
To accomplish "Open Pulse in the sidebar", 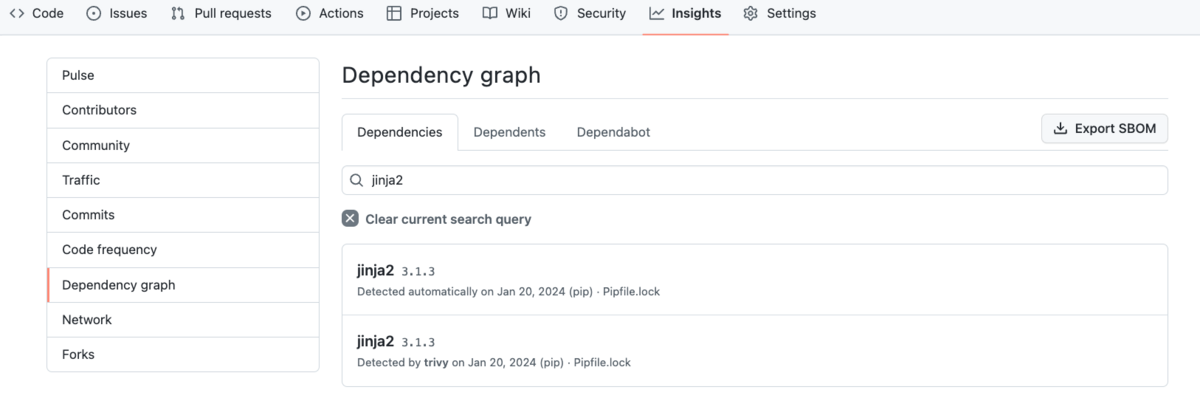I will click(183, 76).
